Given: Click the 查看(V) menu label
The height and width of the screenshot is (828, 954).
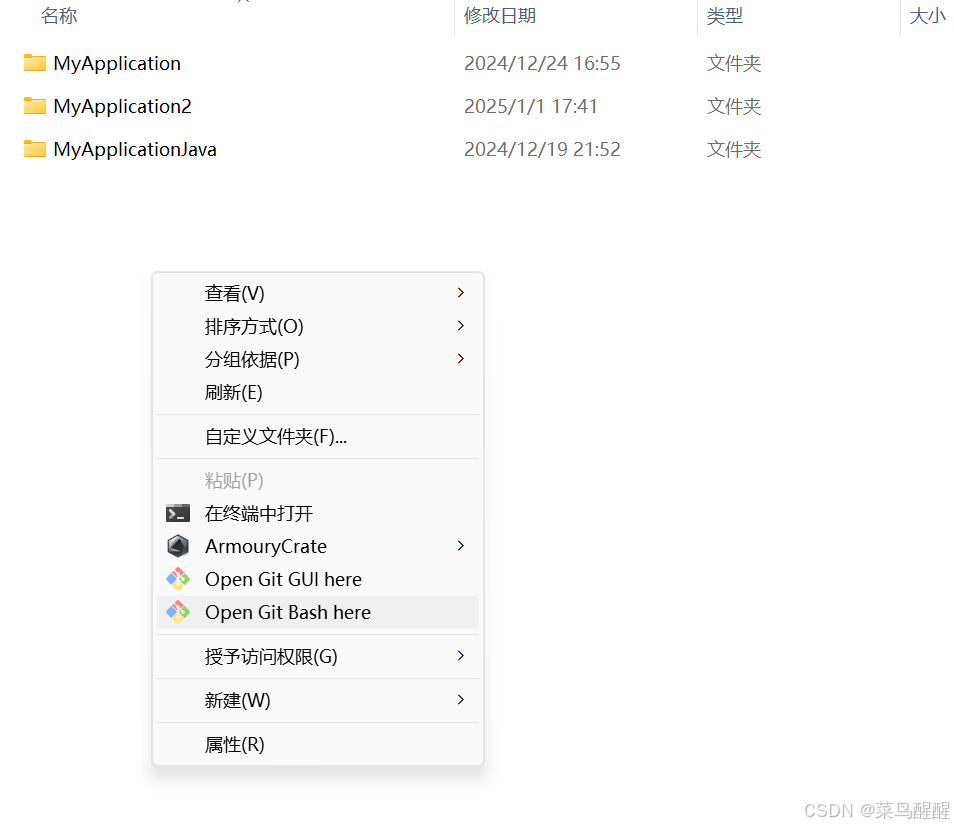Looking at the screenshot, I should click(x=235, y=293).
